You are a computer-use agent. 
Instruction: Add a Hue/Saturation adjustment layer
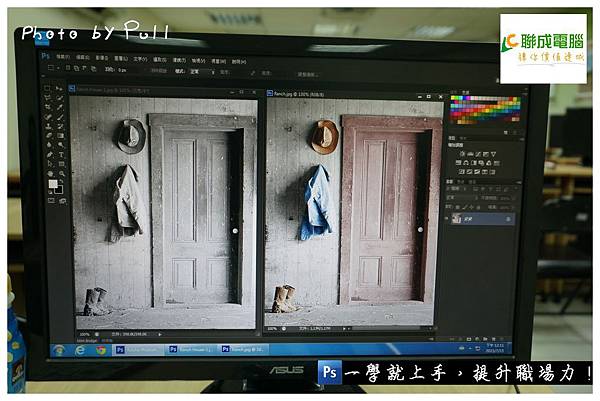tap(458, 163)
